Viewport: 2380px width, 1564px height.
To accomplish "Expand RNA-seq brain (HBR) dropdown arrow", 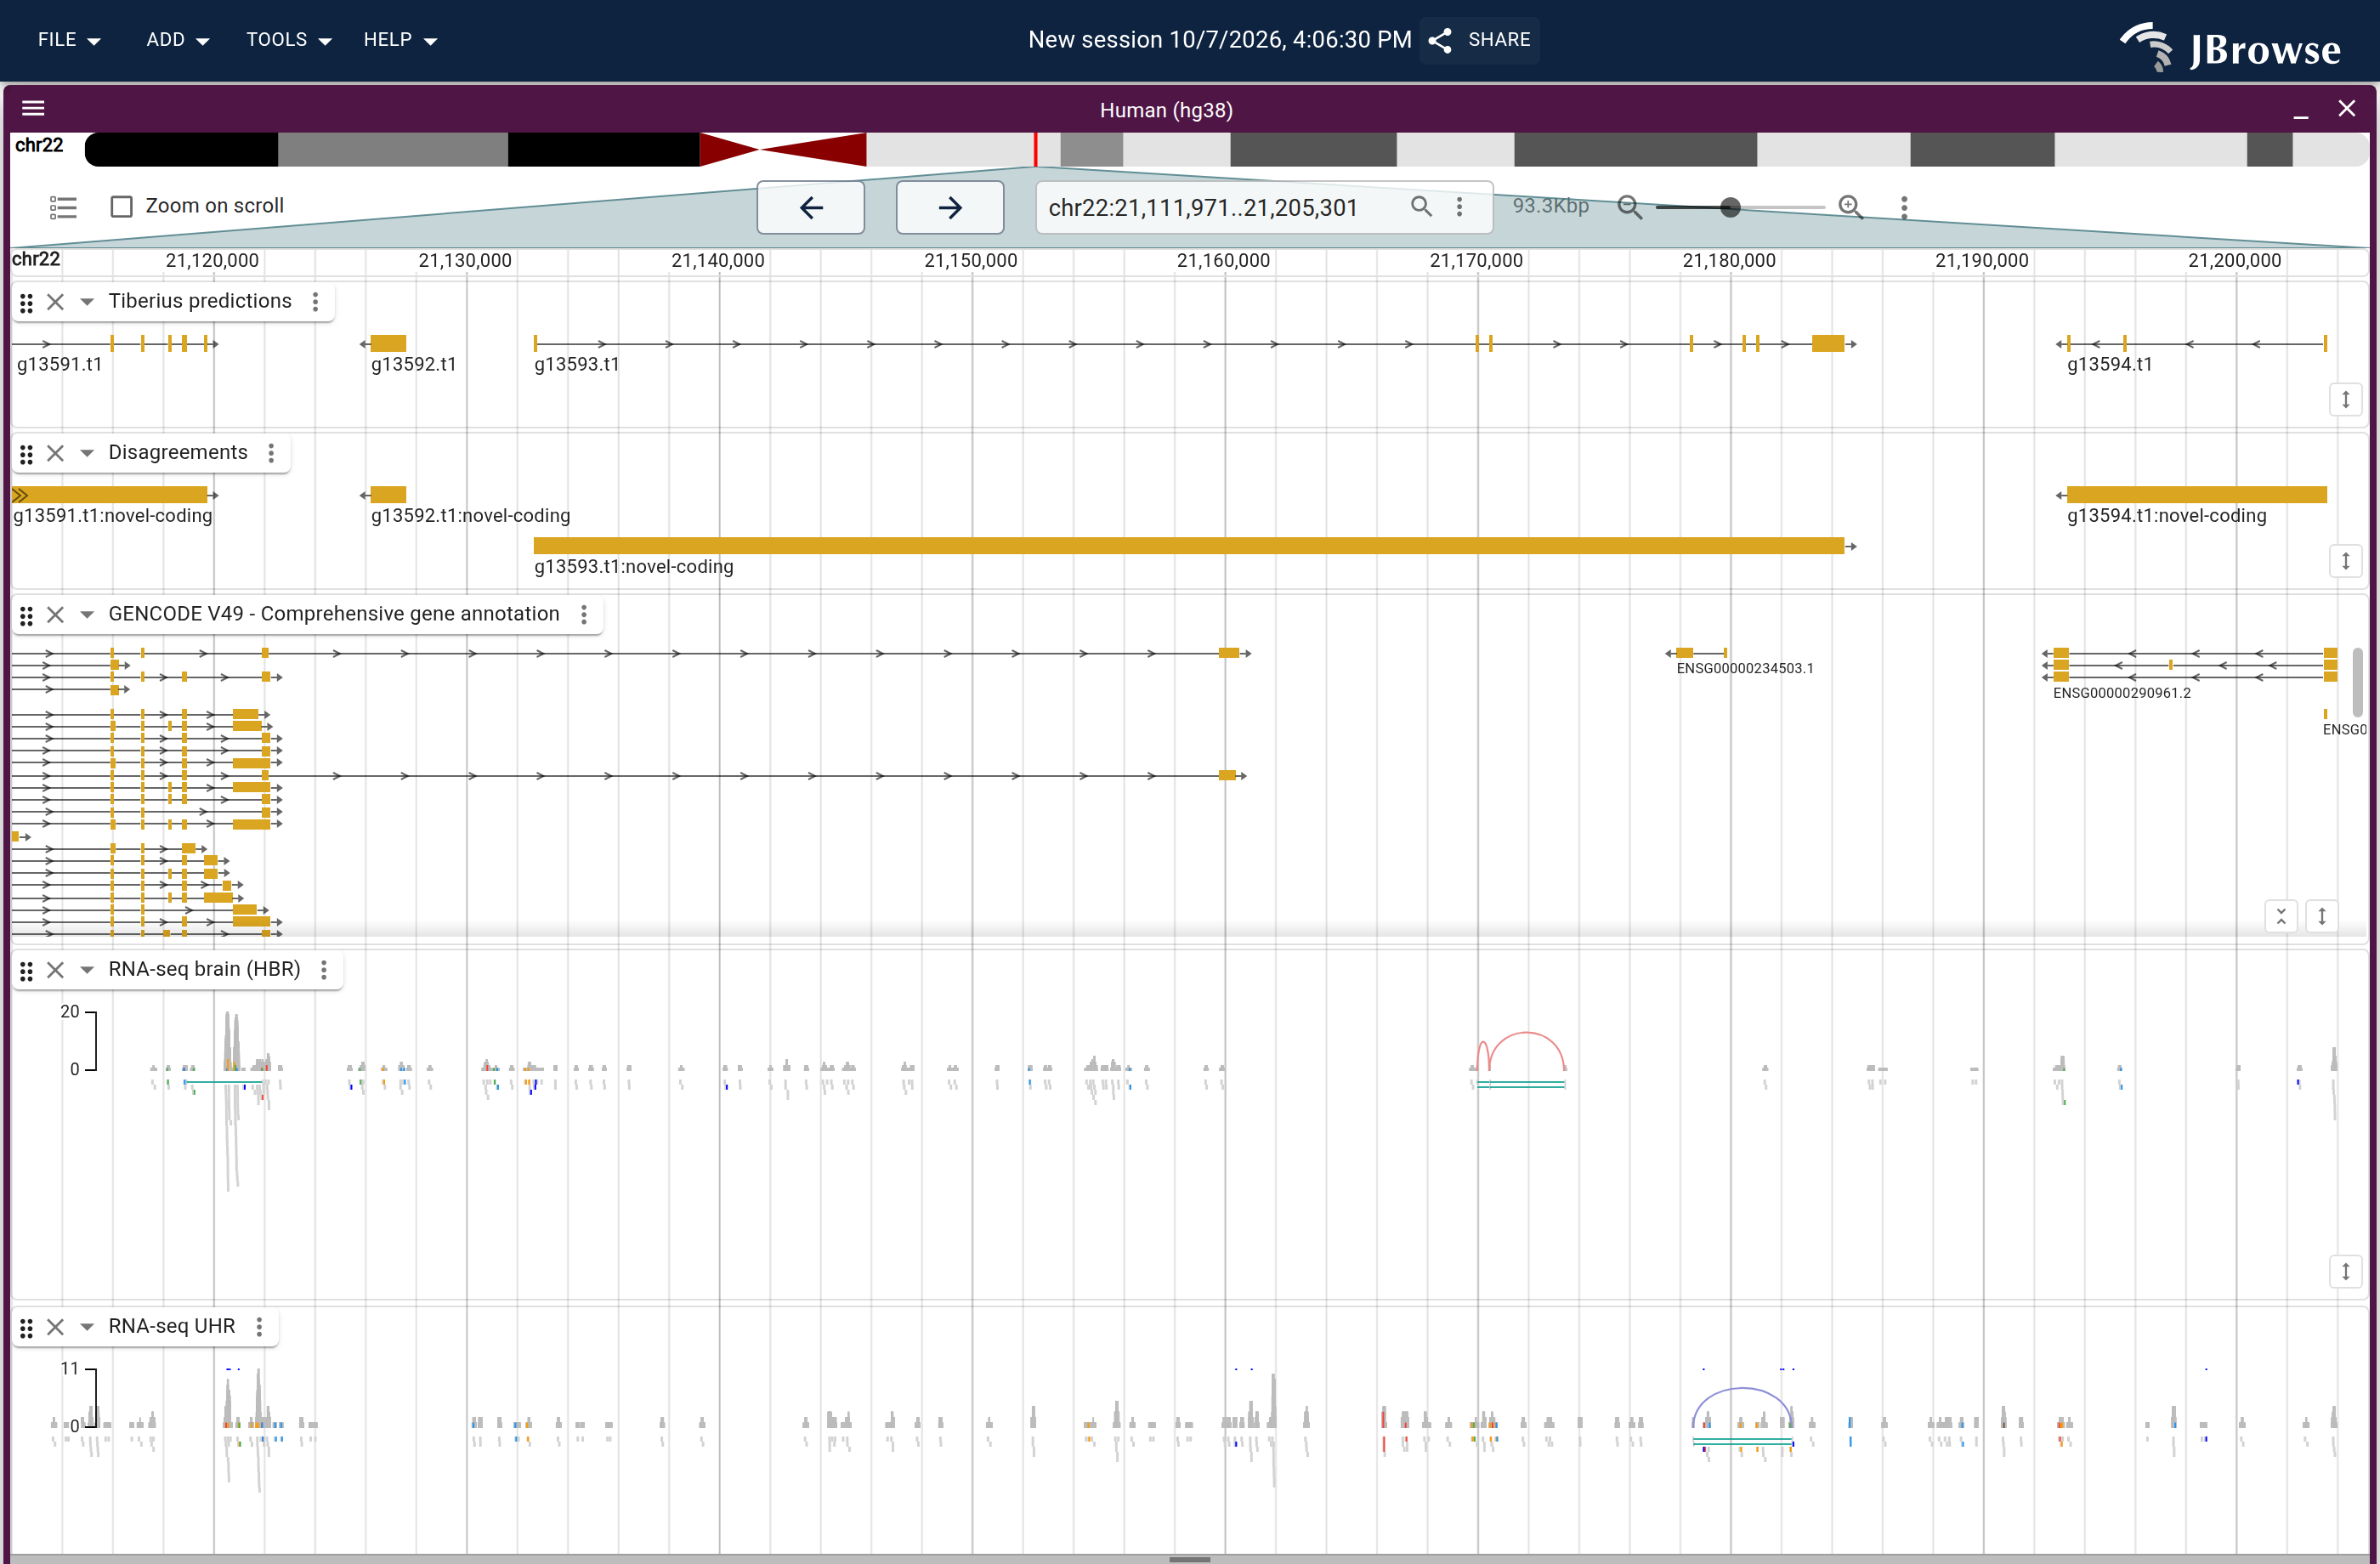I will pos(87,970).
